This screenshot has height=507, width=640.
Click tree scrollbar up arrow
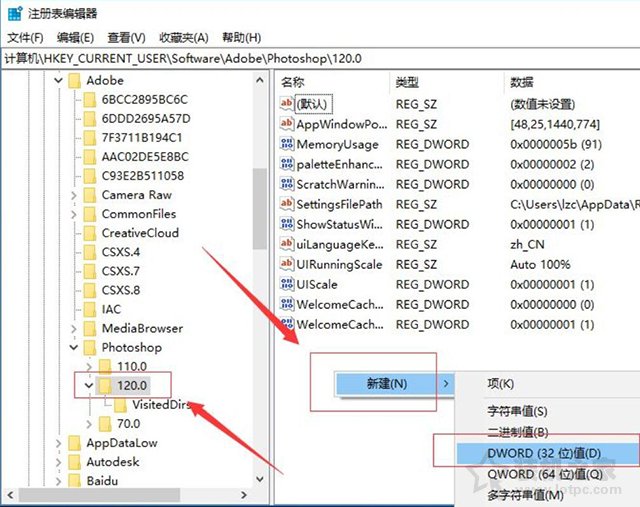(260, 80)
